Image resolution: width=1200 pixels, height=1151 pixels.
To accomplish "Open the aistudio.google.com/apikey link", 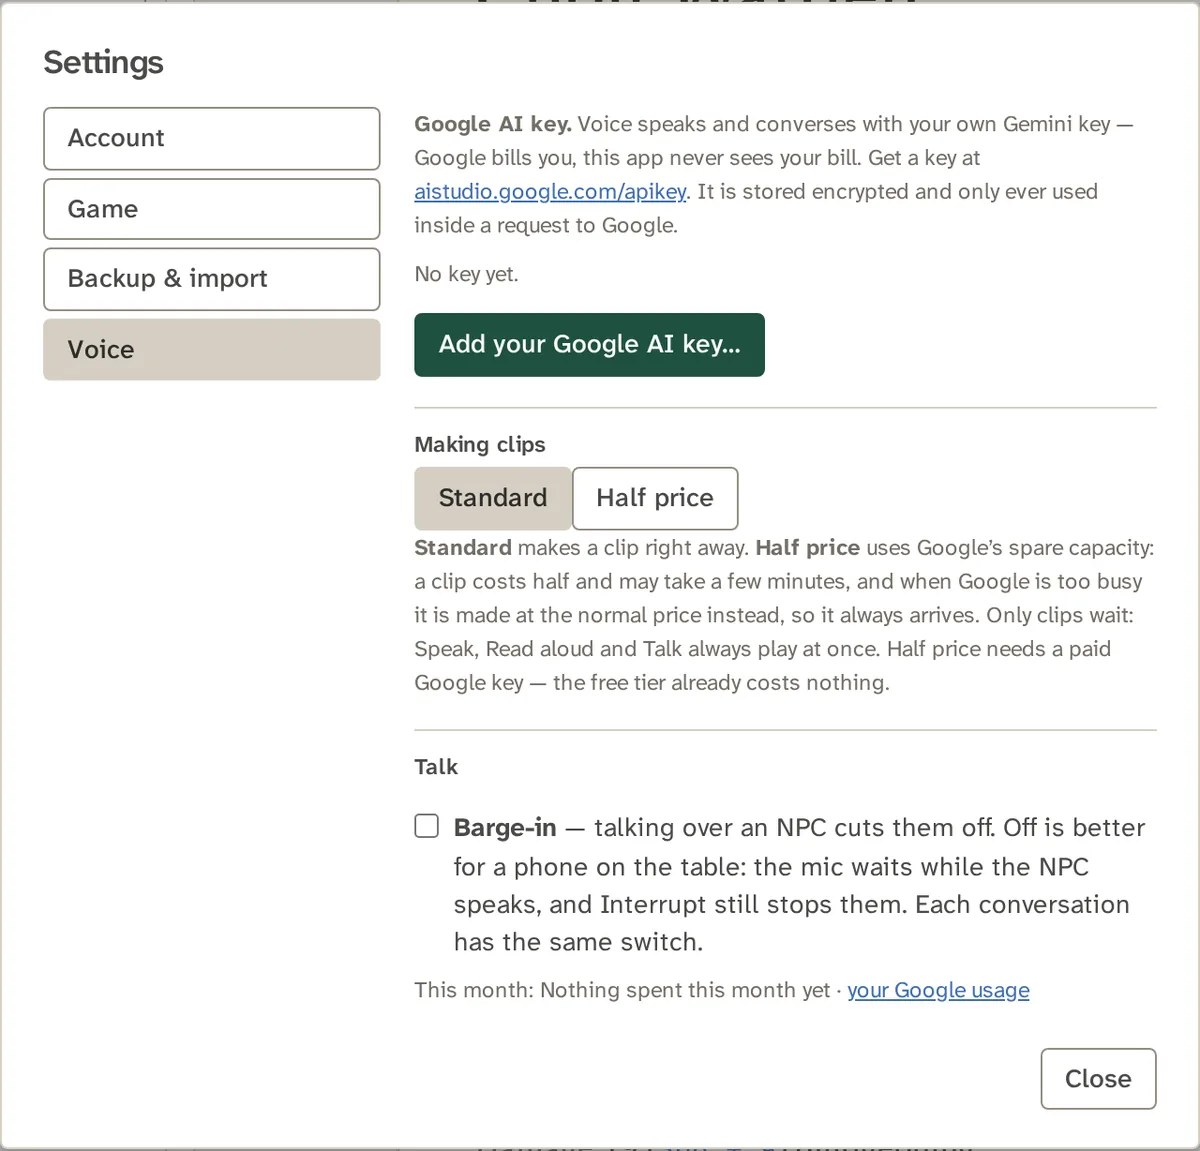I will (x=550, y=192).
